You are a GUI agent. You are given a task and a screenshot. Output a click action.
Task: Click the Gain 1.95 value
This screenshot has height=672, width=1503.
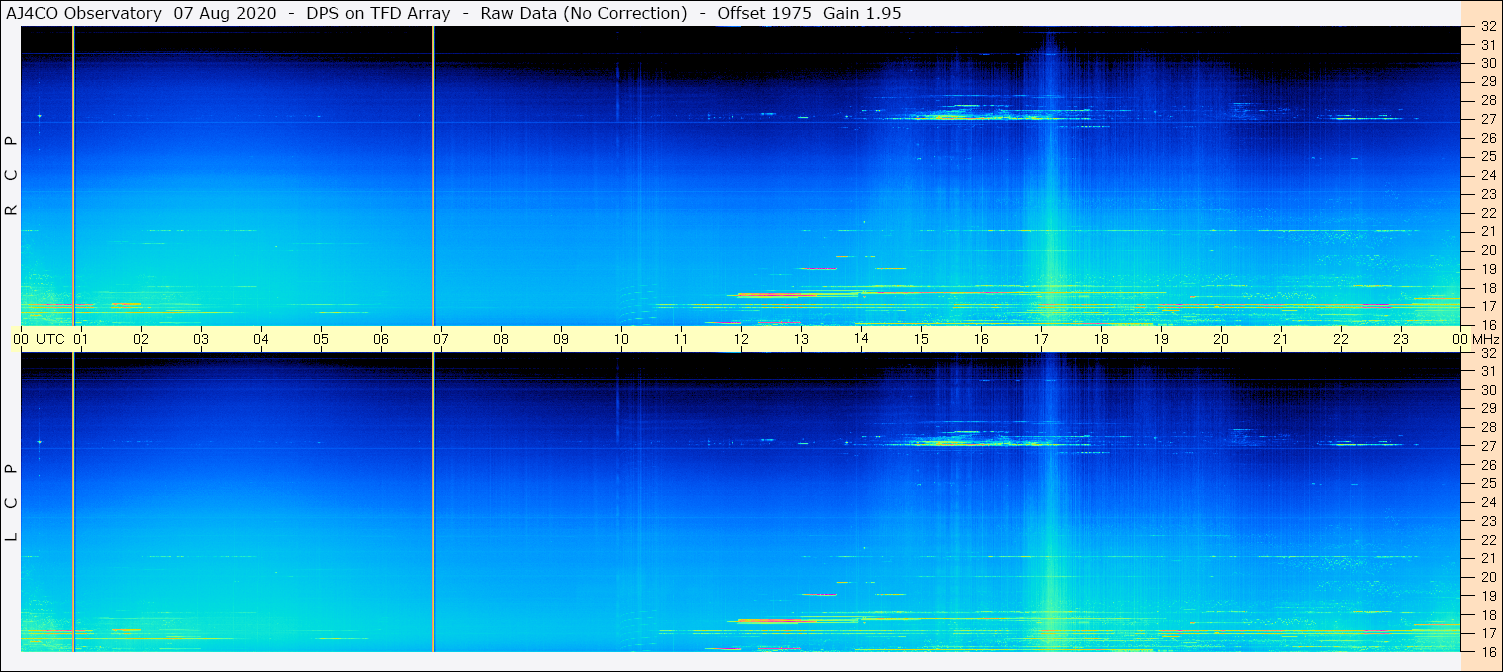click(x=862, y=13)
